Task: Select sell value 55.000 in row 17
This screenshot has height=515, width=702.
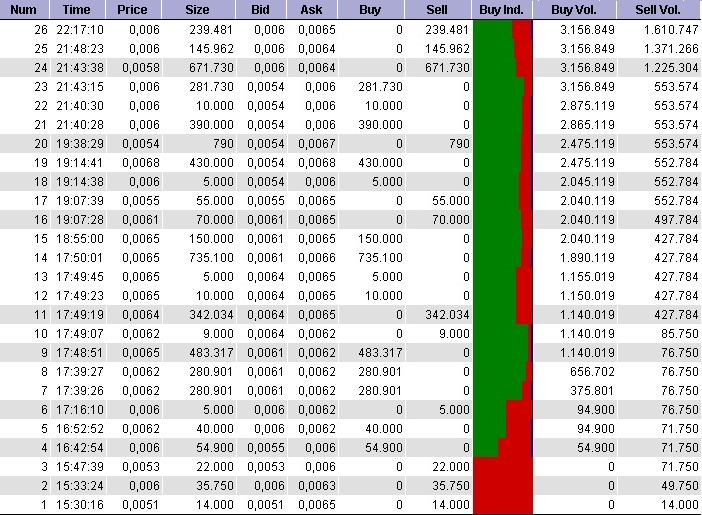Action: pos(451,201)
